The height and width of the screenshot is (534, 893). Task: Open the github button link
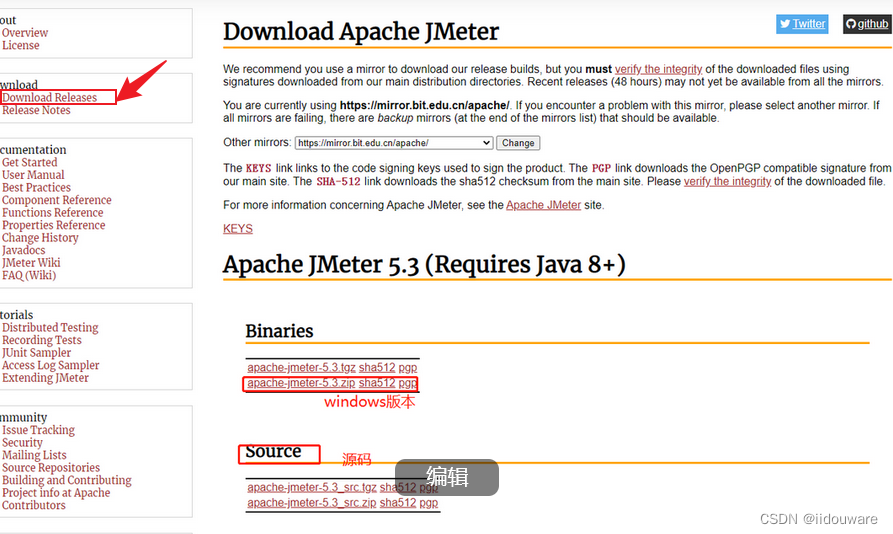click(867, 24)
